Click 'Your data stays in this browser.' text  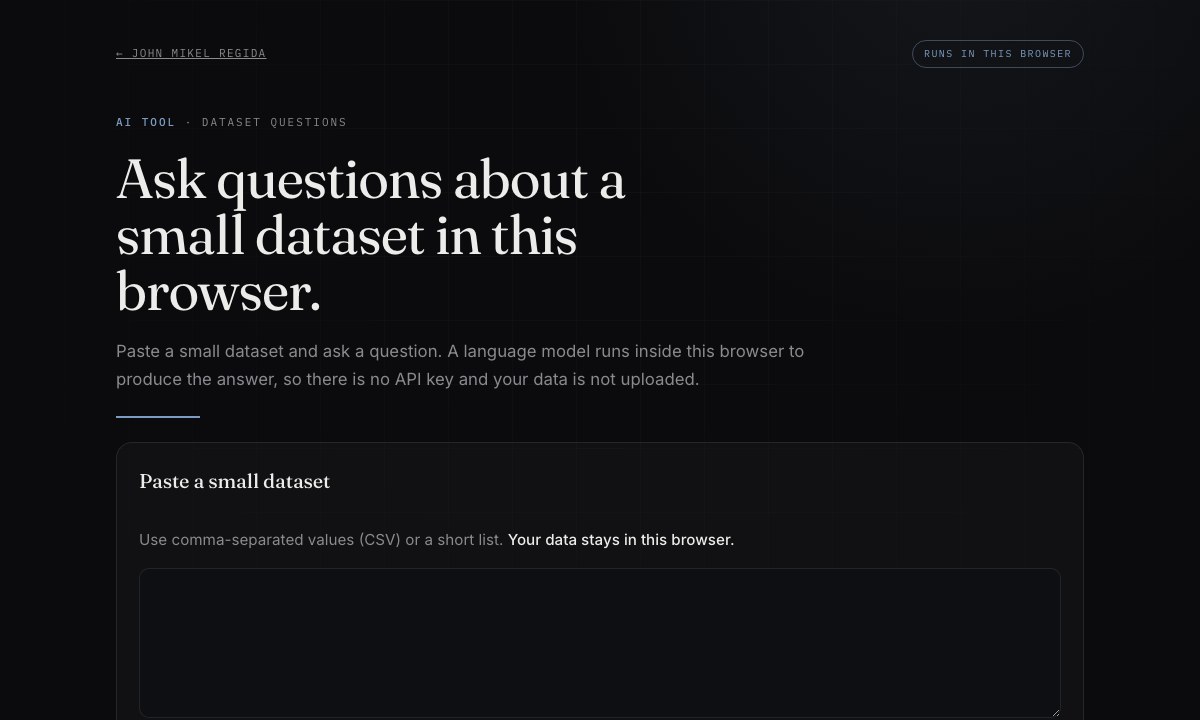pos(621,540)
